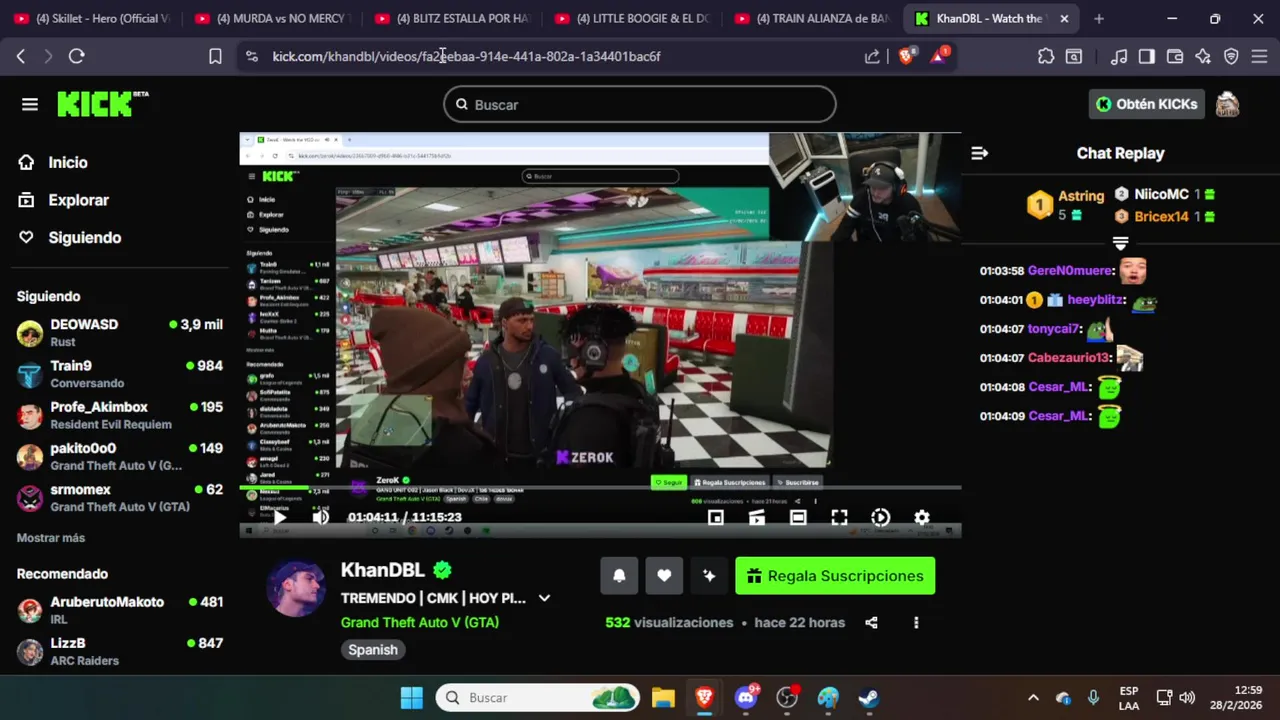Open Steam from the taskbar
This screenshot has height=720, width=1280.
coord(869,697)
